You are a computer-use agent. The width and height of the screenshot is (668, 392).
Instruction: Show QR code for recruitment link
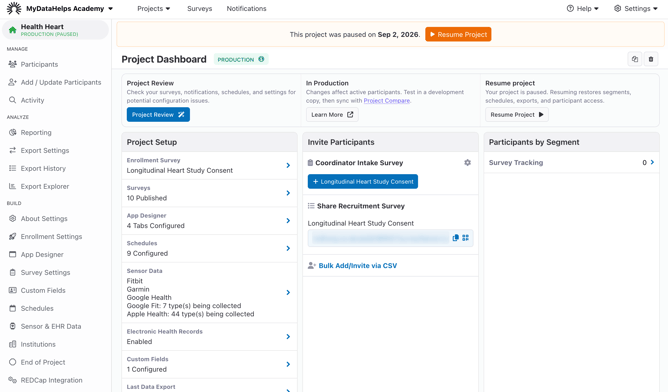(x=465, y=238)
